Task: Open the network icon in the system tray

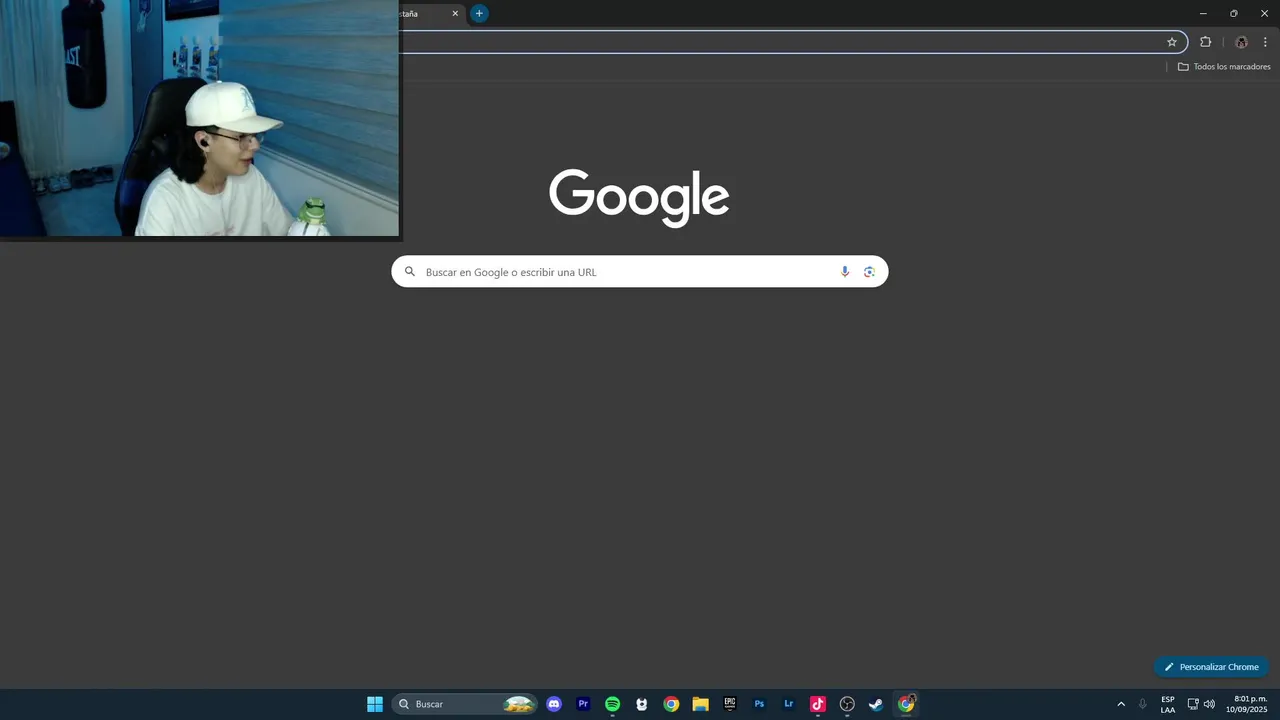Action: (1193, 704)
